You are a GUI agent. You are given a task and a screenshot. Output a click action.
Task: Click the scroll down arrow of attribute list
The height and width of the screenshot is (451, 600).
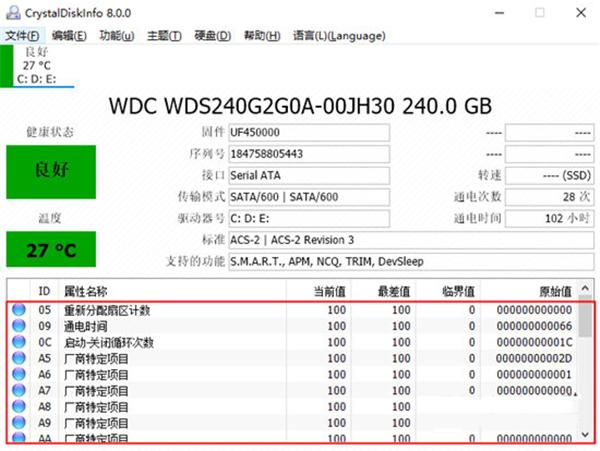tap(585, 435)
